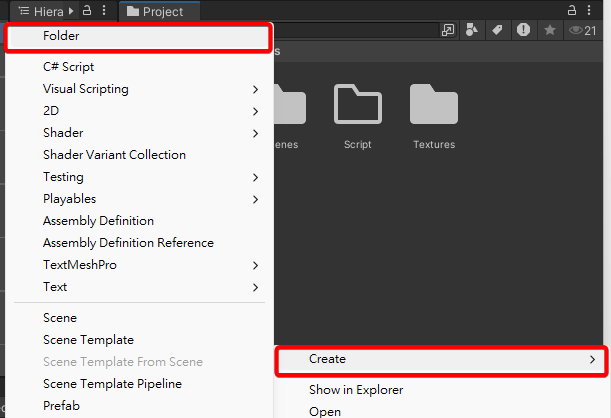Screen dimensions: 611x418
Task: Open the Textures folder
Action: (x=433, y=117)
